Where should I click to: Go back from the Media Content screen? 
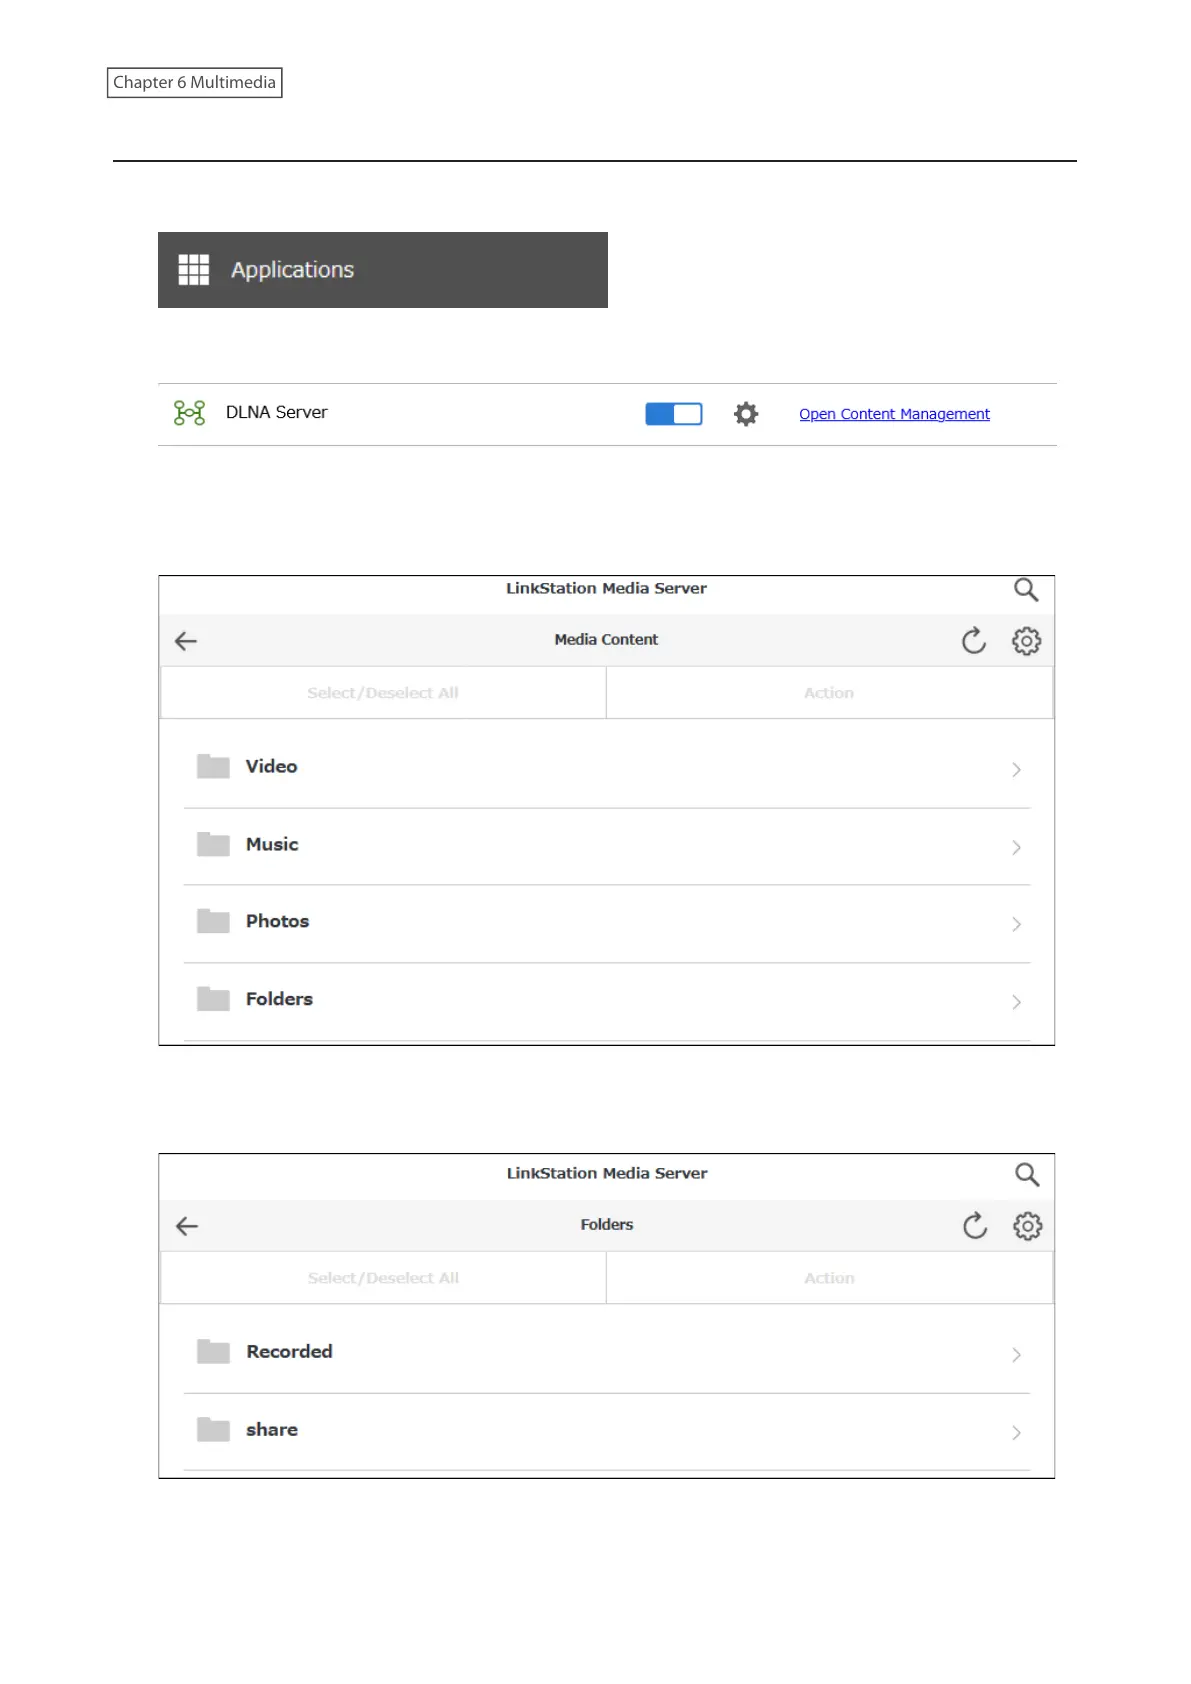tap(186, 641)
